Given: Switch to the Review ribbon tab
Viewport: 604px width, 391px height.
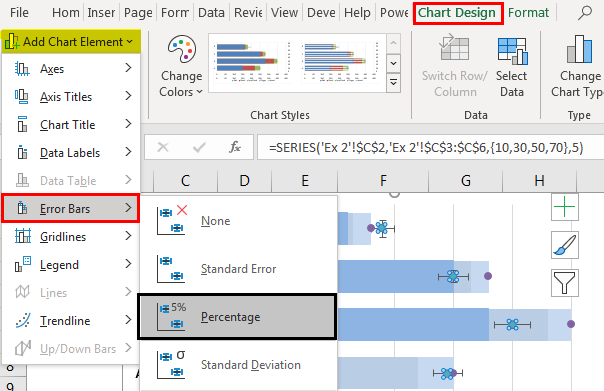Looking at the screenshot, I should (x=248, y=13).
